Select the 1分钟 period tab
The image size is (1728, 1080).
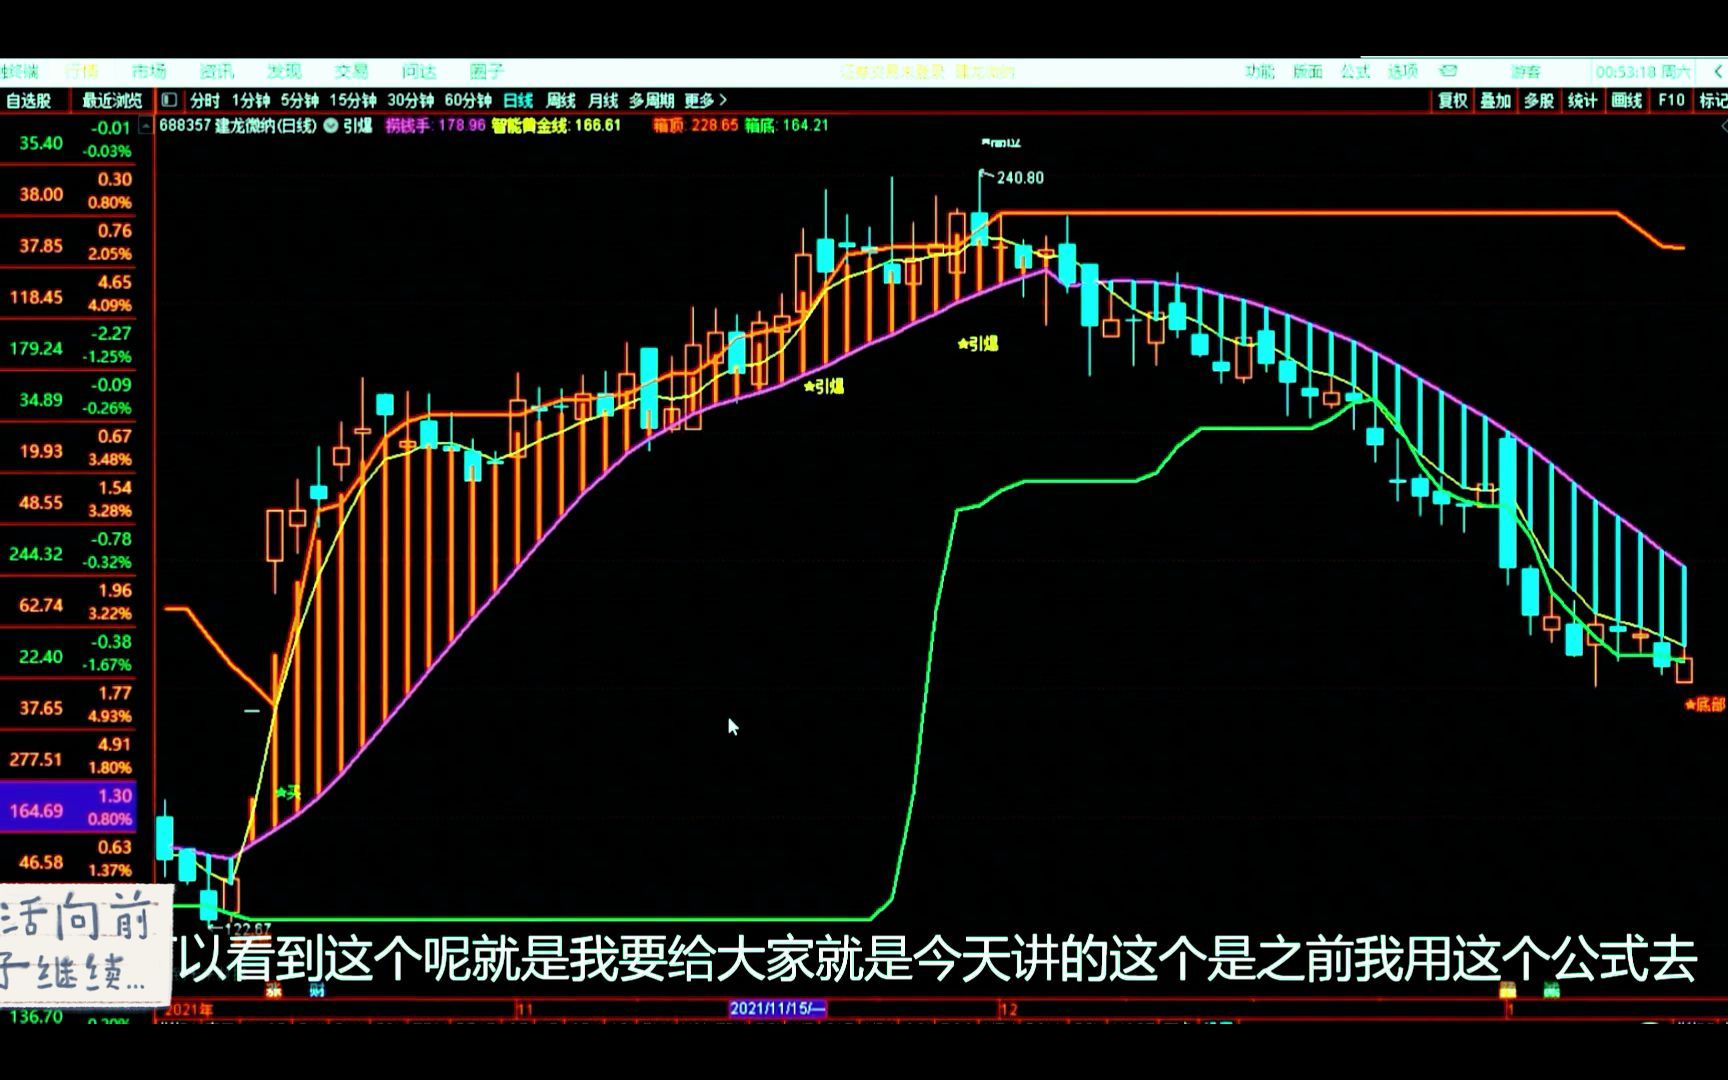250,100
